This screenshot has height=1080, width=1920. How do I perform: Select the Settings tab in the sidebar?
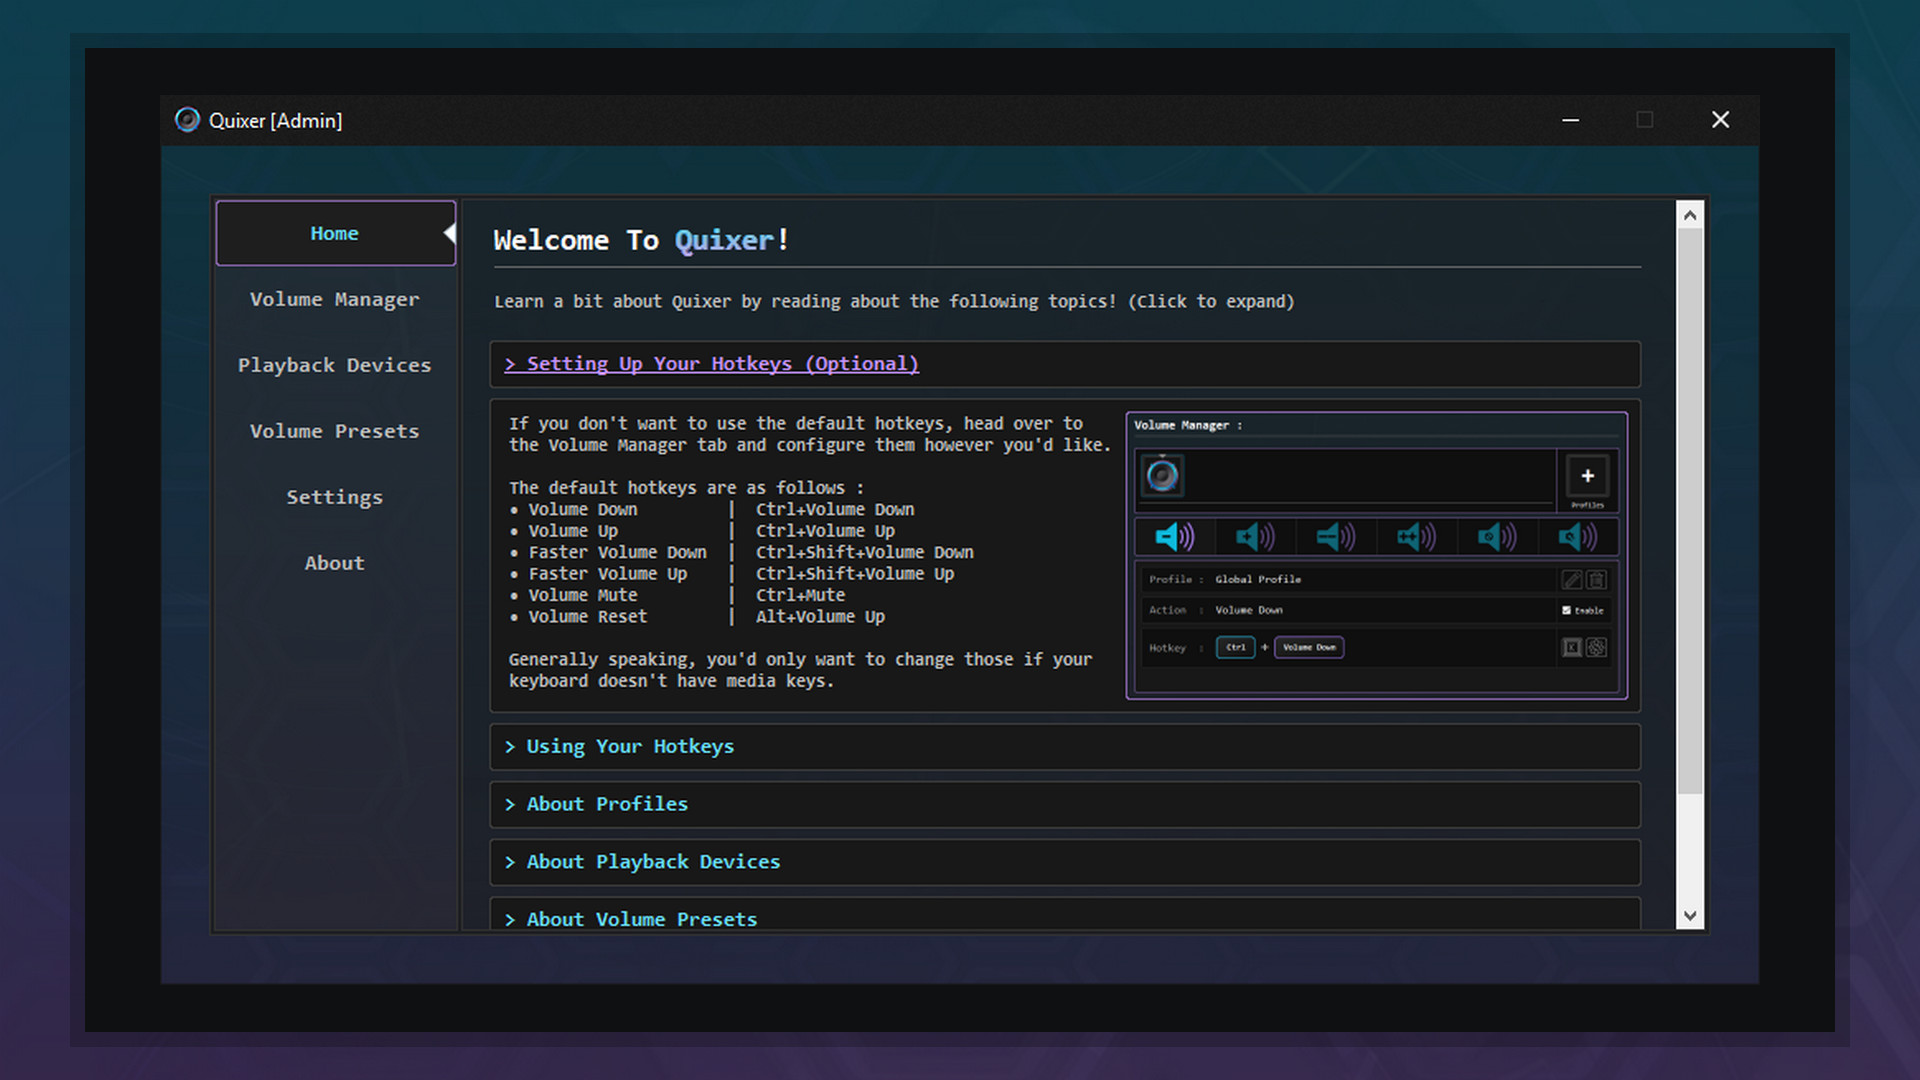[x=334, y=496]
